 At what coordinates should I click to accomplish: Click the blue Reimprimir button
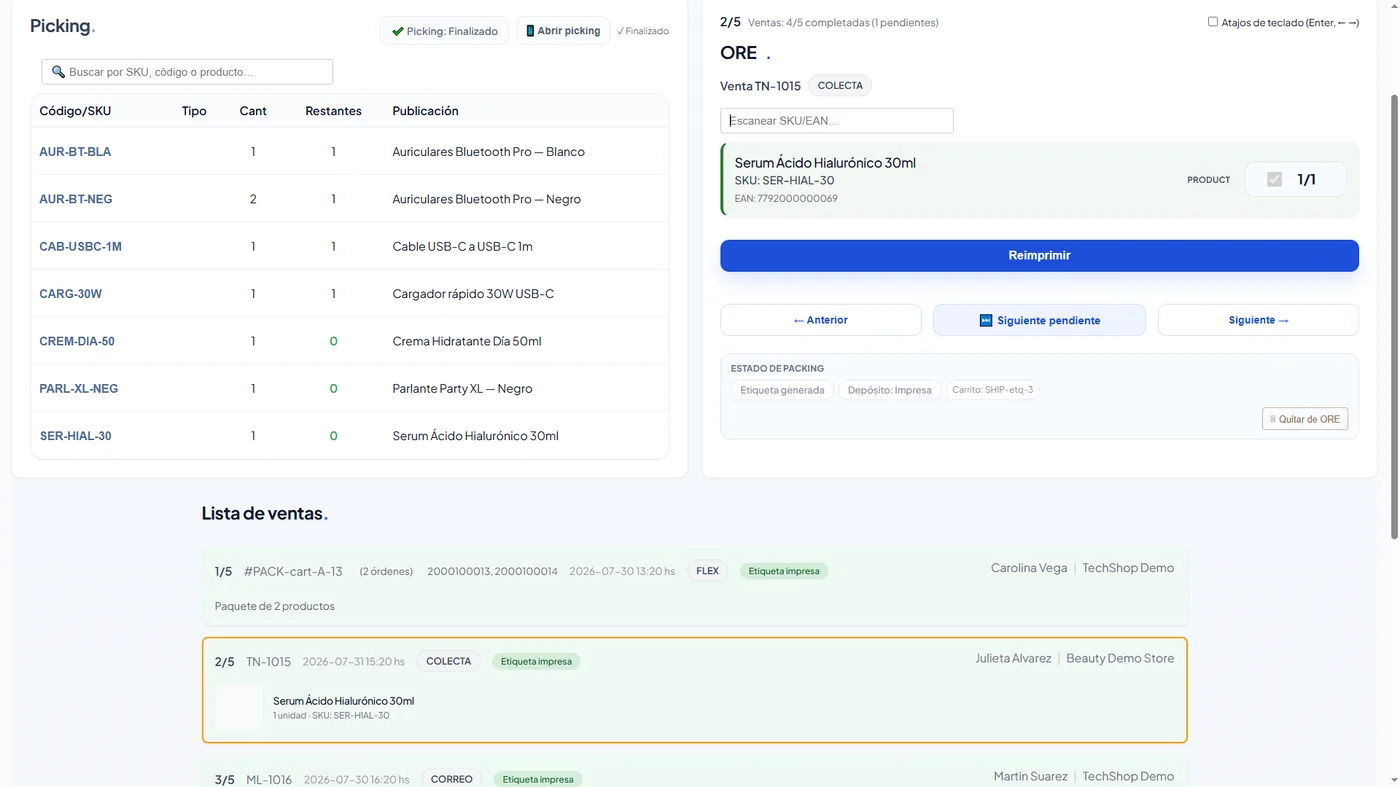coord(1039,255)
